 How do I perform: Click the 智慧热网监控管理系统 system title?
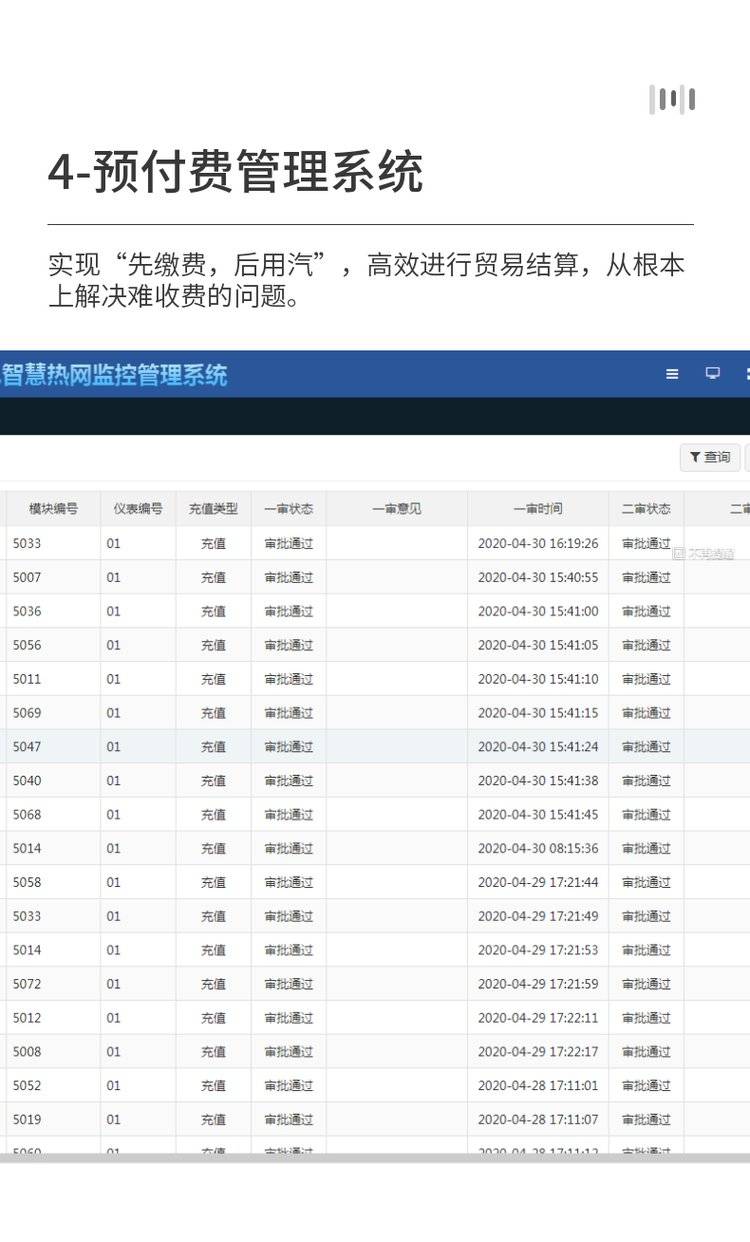click(x=114, y=375)
